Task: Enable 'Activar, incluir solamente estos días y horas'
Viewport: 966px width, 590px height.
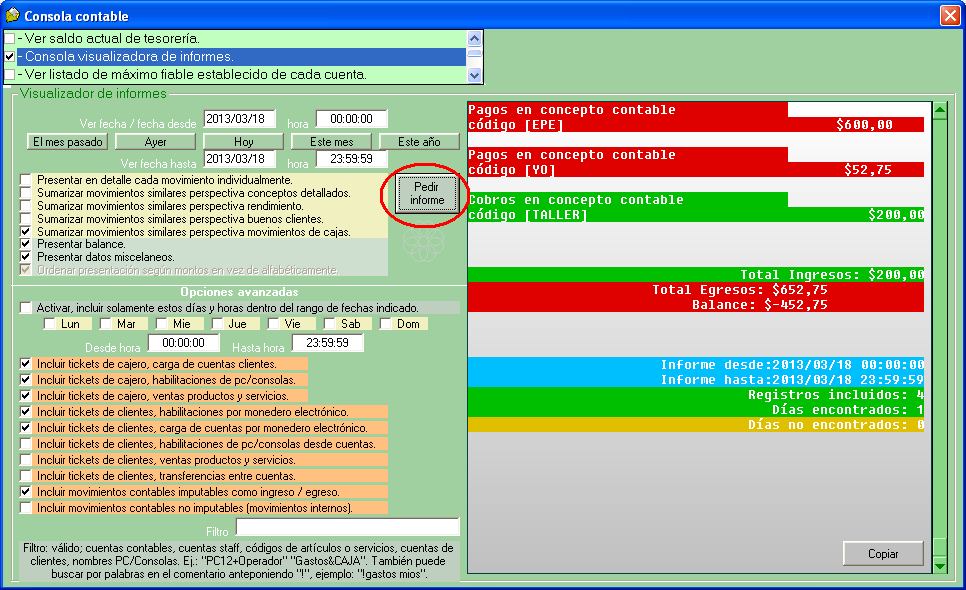Action: coord(25,307)
